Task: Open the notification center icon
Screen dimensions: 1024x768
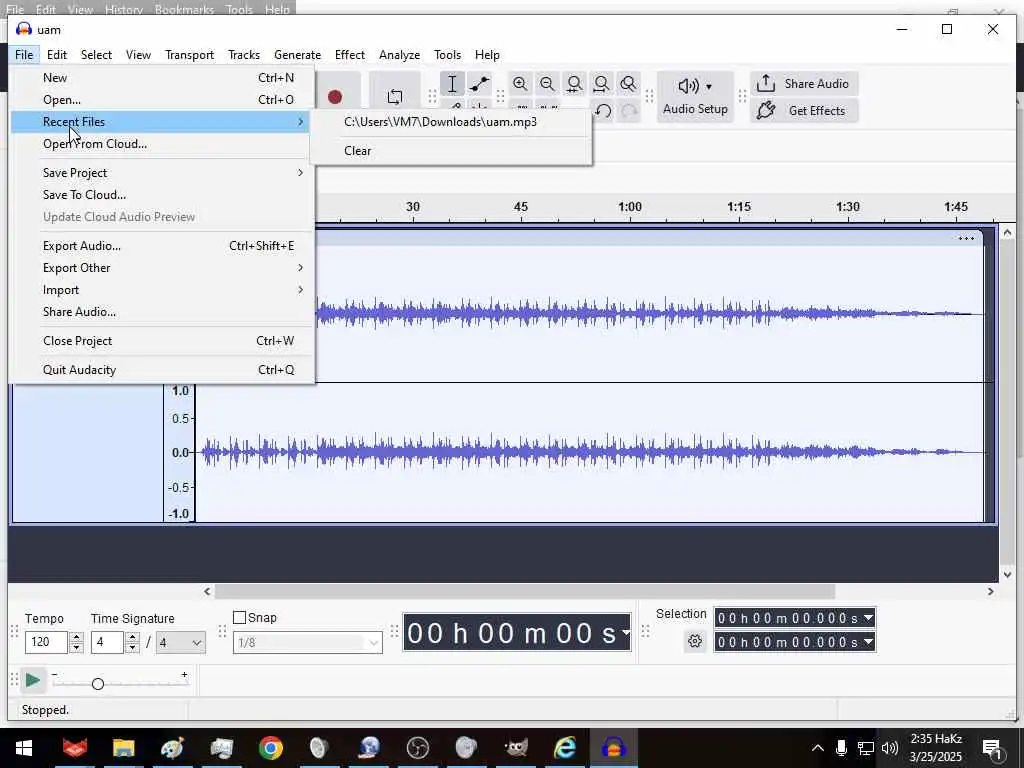Action: [993, 748]
